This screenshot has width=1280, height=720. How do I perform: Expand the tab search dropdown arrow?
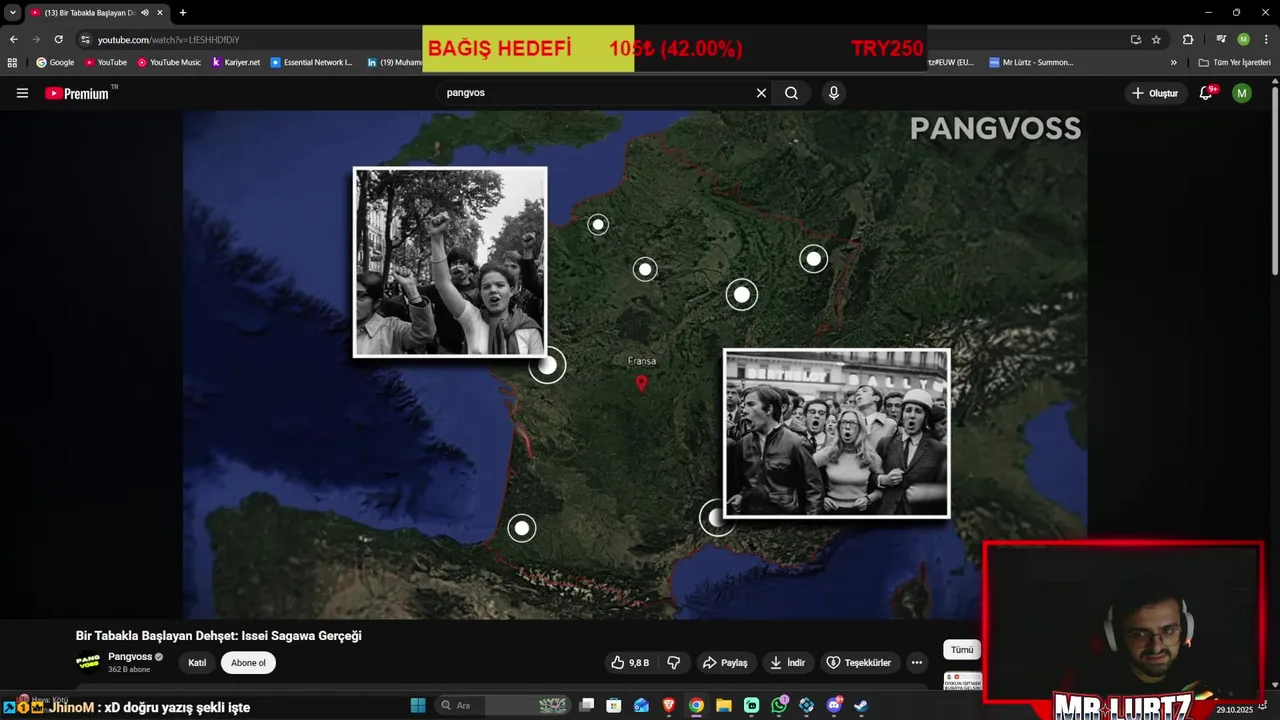12,13
